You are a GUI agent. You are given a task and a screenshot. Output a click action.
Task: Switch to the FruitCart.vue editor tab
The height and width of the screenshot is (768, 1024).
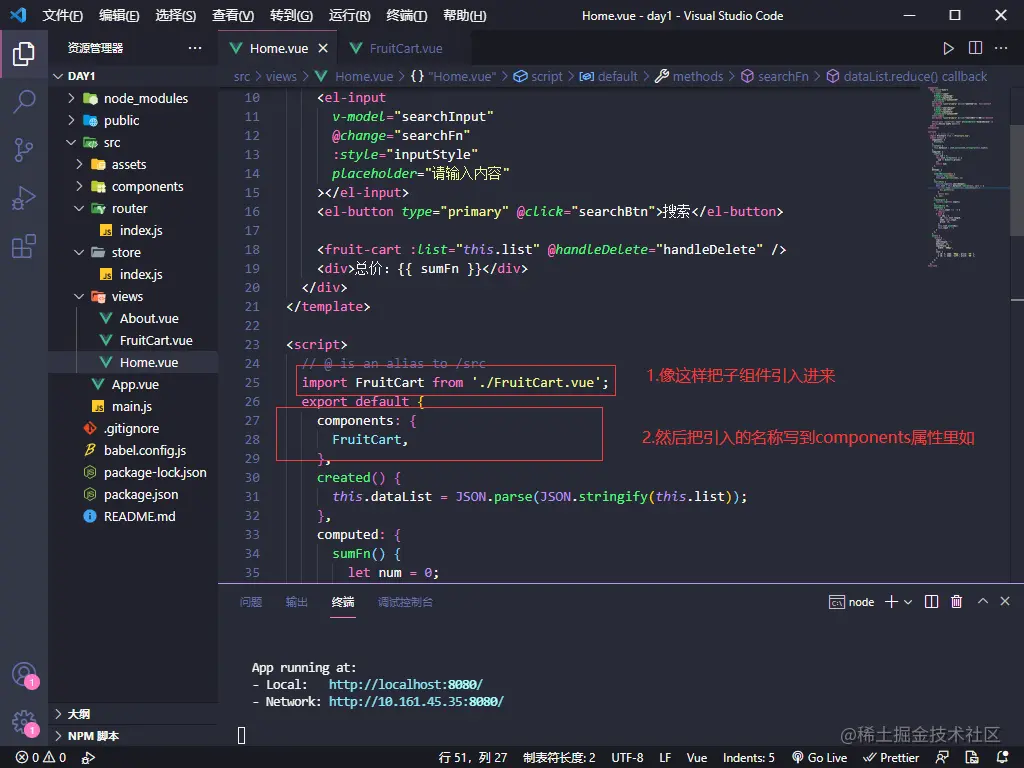click(x=405, y=48)
